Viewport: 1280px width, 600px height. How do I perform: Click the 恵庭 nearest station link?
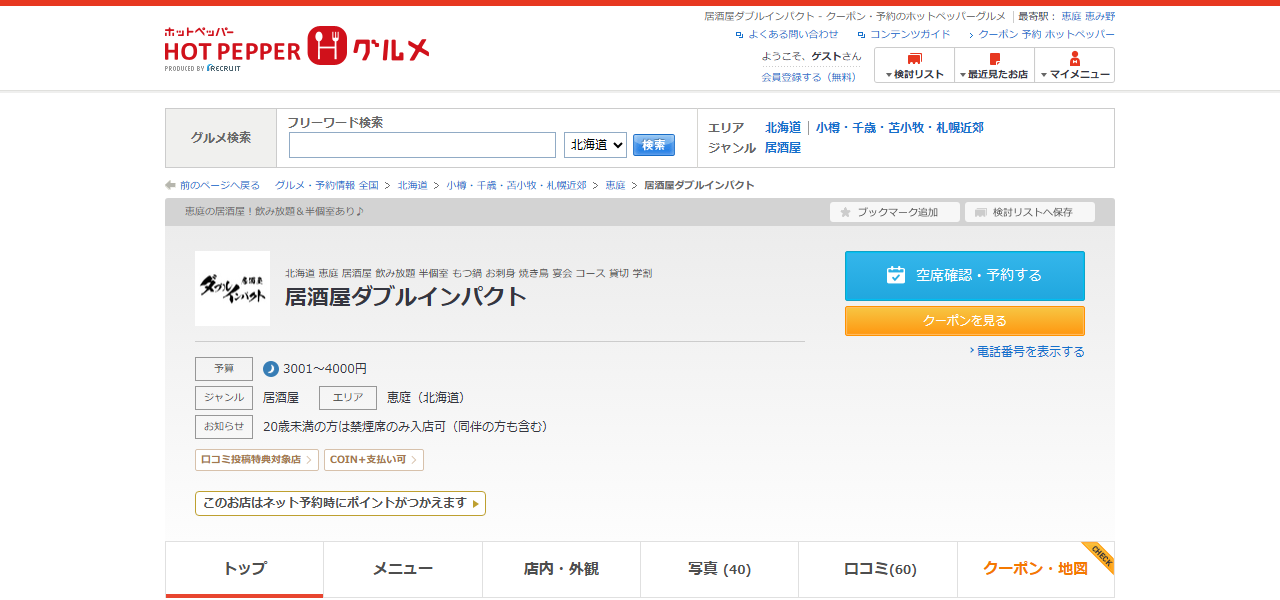point(1071,16)
